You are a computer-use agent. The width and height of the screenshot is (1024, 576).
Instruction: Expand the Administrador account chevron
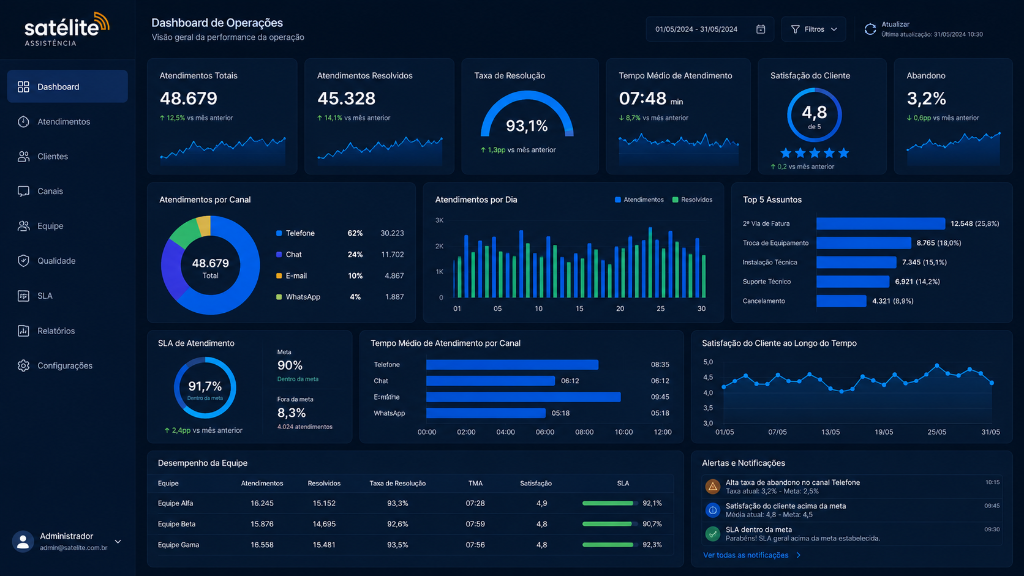coord(118,541)
